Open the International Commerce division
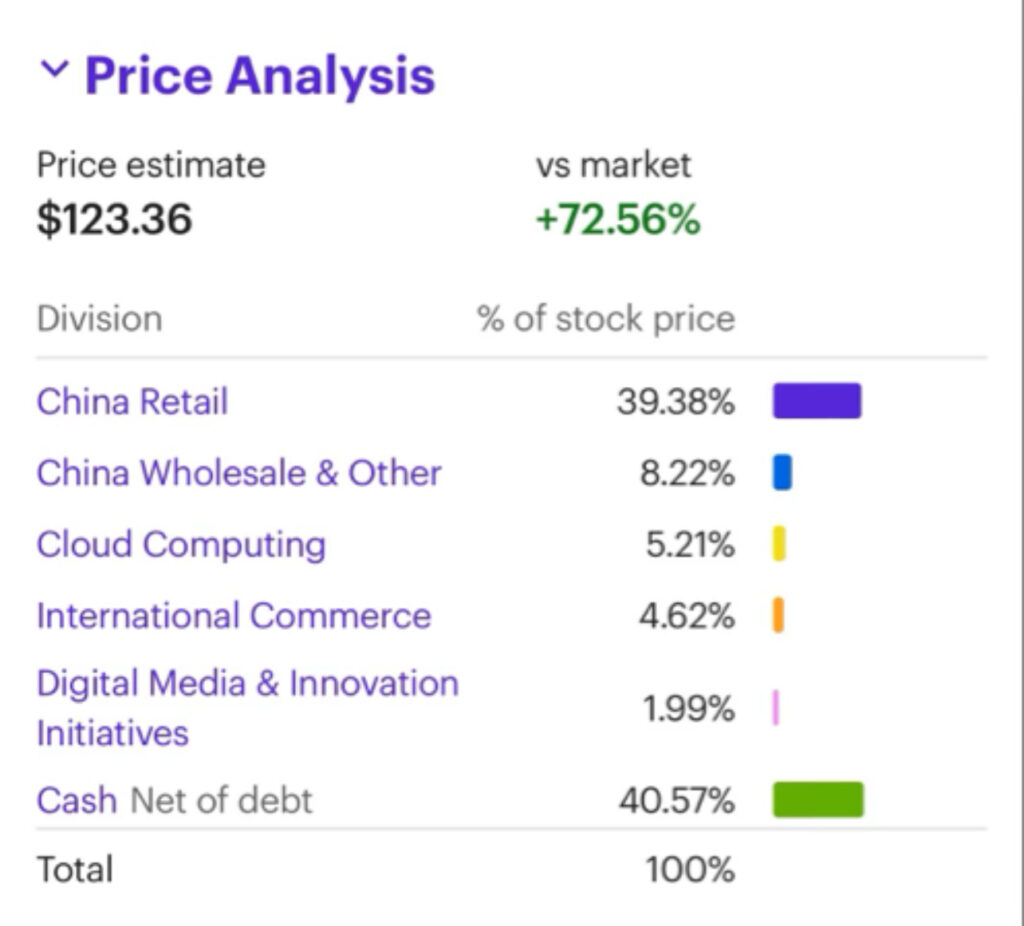The image size is (1024, 926). click(233, 615)
